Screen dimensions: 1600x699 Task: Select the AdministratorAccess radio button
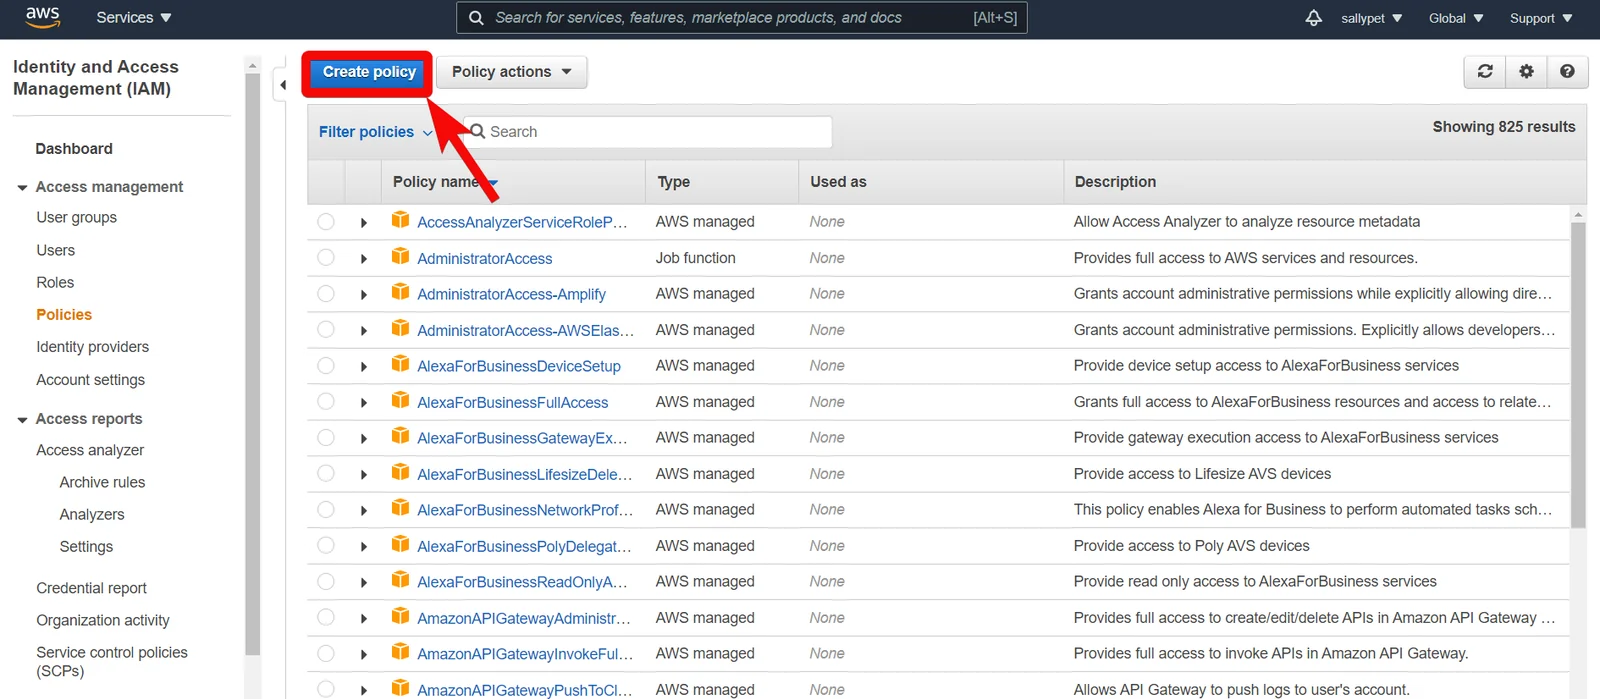pyautogui.click(x=326, y=257)
